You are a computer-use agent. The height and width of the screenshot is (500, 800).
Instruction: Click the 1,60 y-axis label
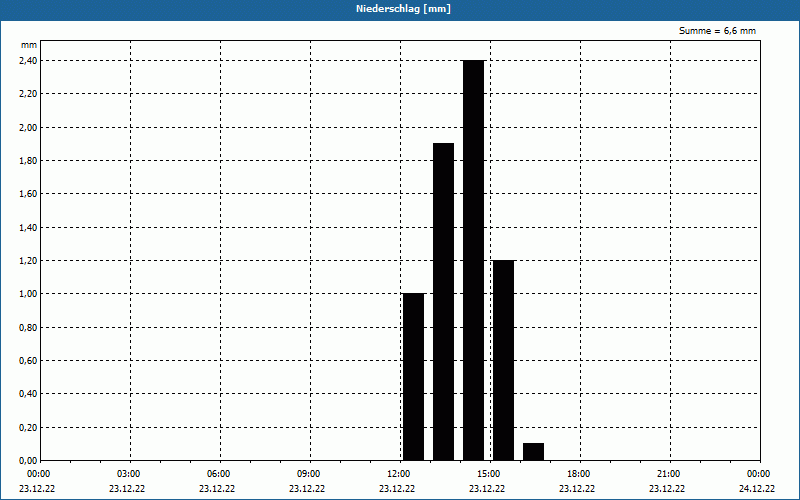(28, 194)
